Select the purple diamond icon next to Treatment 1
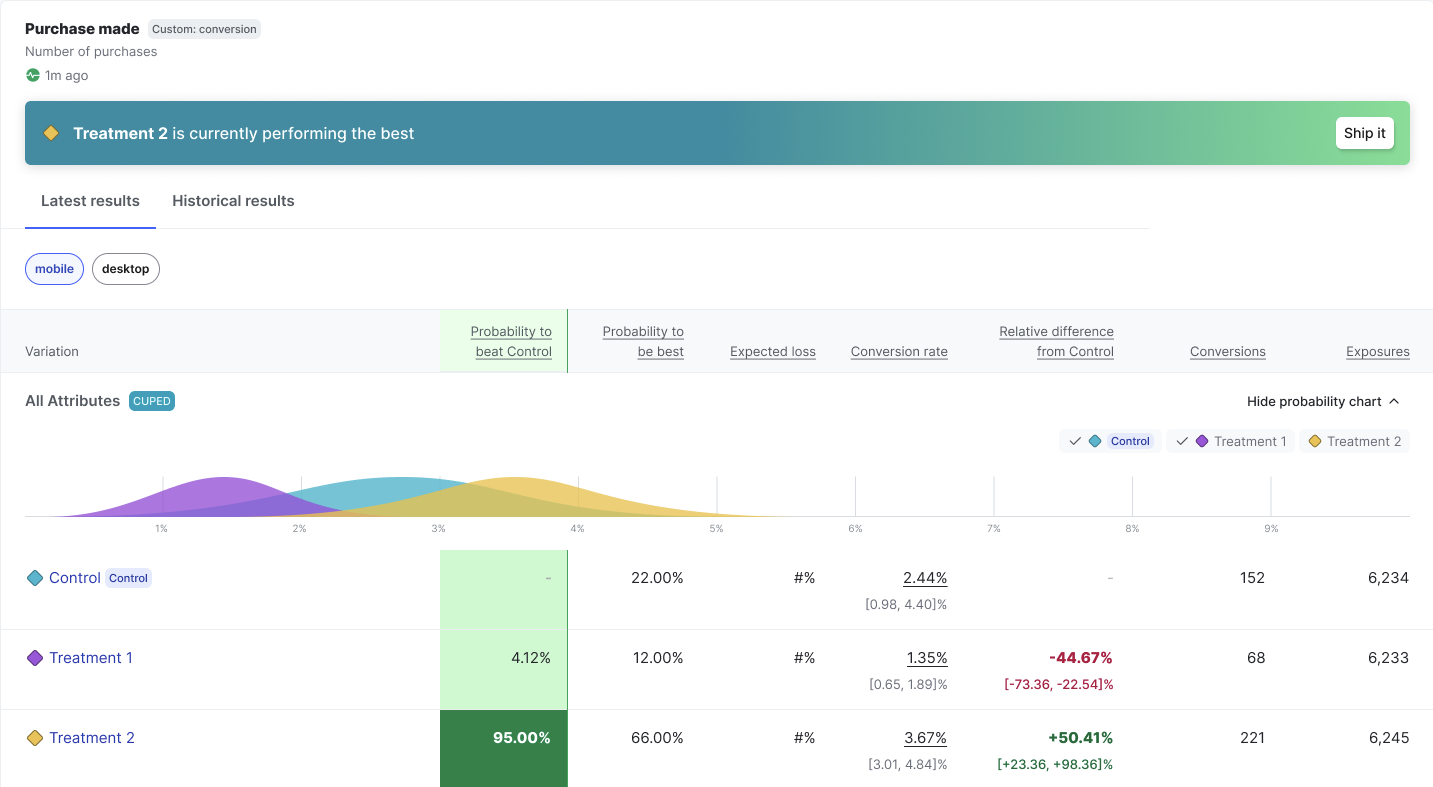Screen dimensions: 1433x787 (35, 657)
